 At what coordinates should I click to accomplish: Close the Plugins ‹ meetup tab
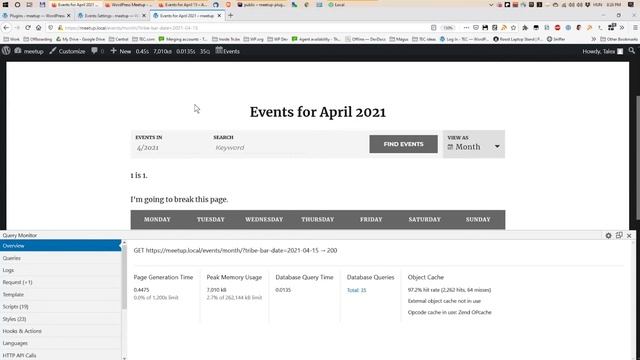pyautogui.click(x=69, y=16)
